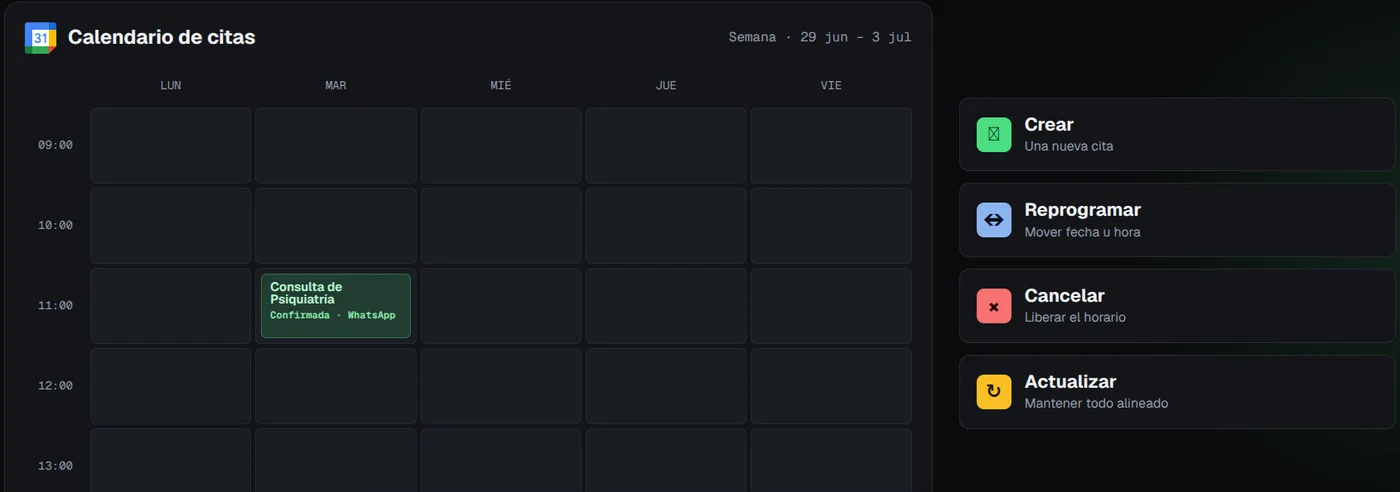Select the Monday 11:00 empty slot
This screenshot has width=1400, height=492.
(x=171, y=306)
